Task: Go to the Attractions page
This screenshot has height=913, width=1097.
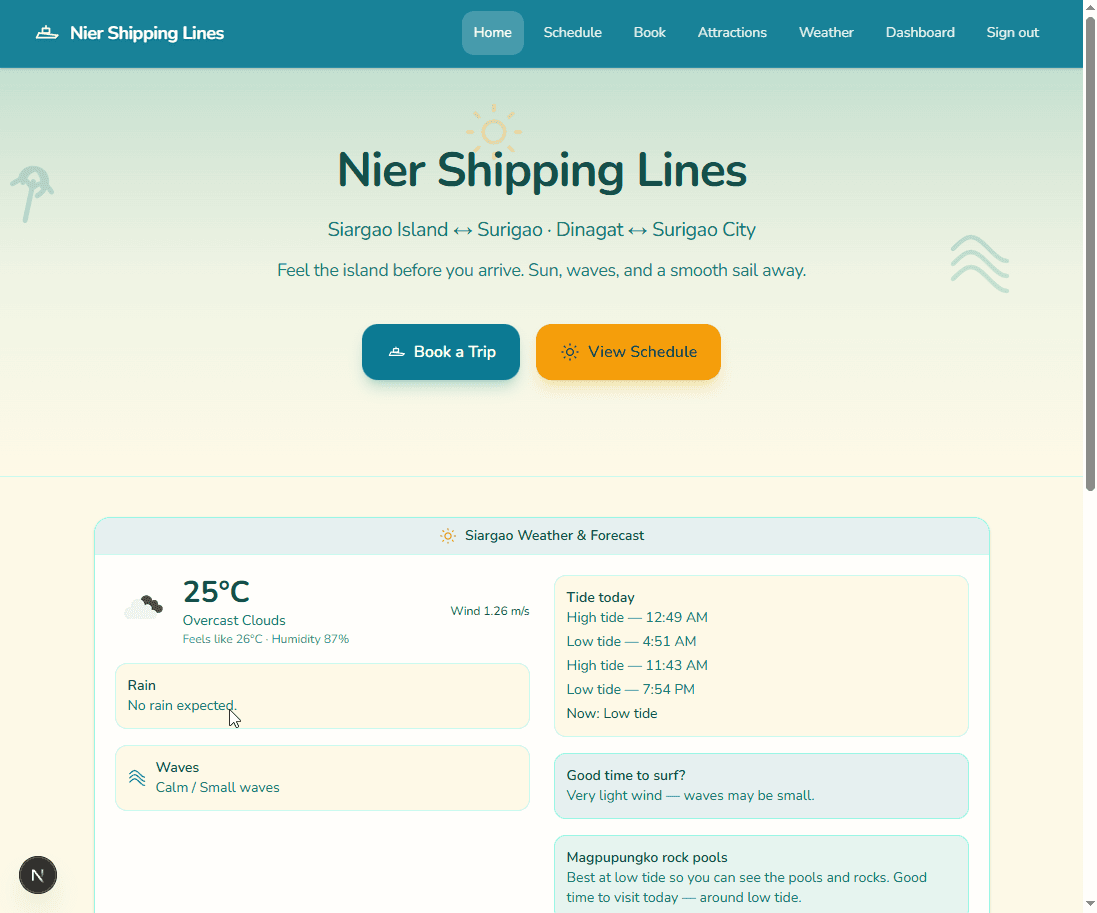Action: [x=732, y=33]
